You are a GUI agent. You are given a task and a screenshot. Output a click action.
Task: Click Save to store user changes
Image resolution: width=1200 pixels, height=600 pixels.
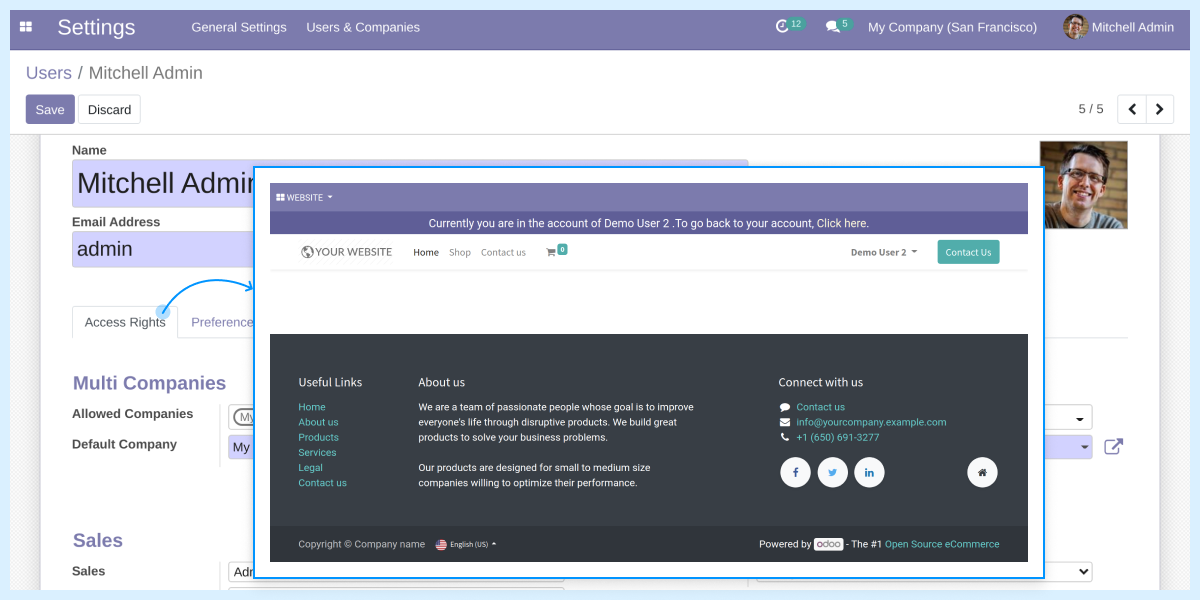click(50, 109)
